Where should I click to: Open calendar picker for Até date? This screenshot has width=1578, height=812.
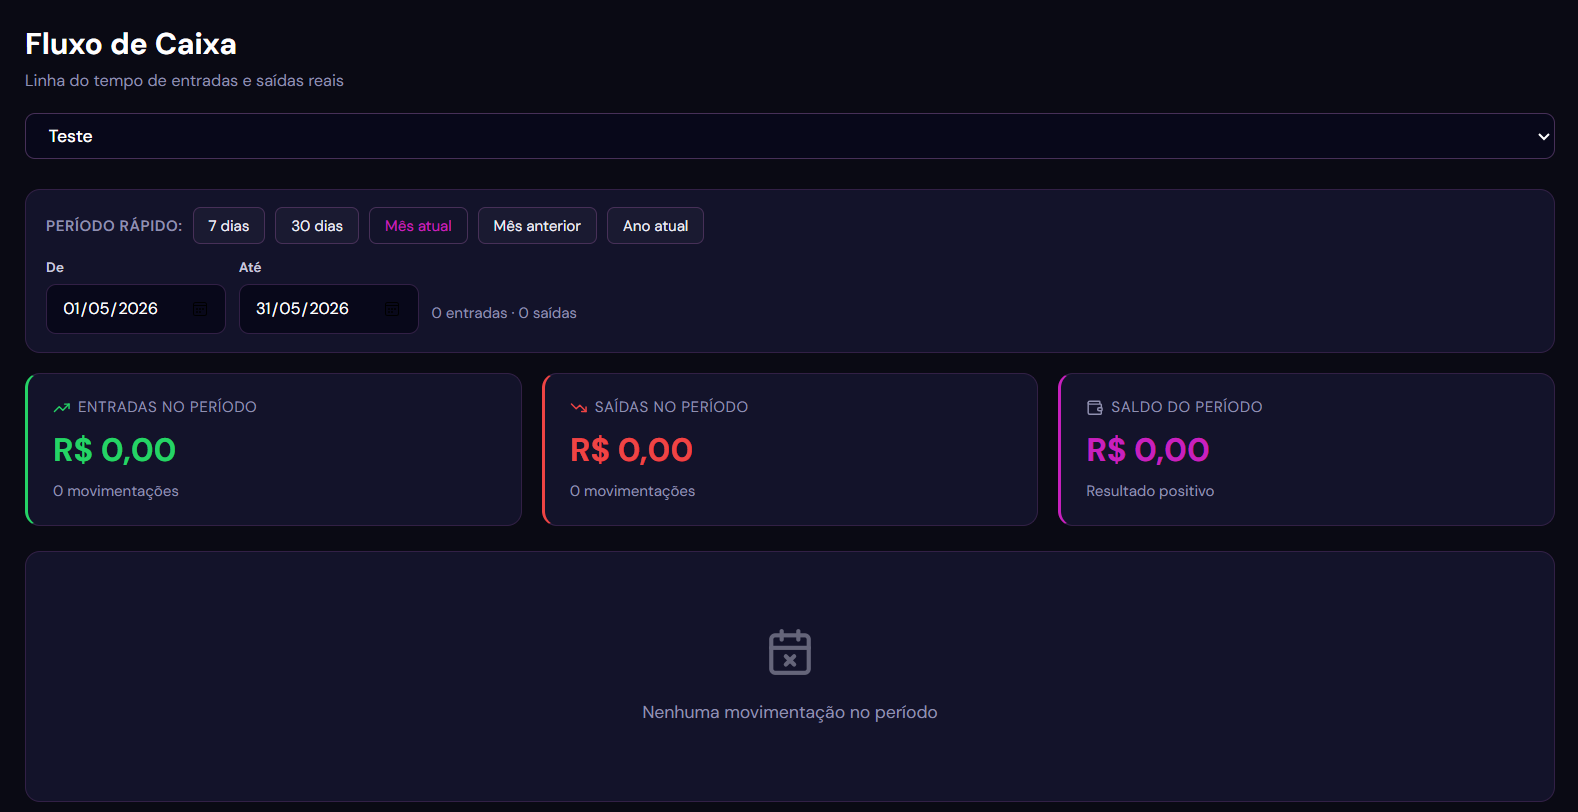[392, 309]
